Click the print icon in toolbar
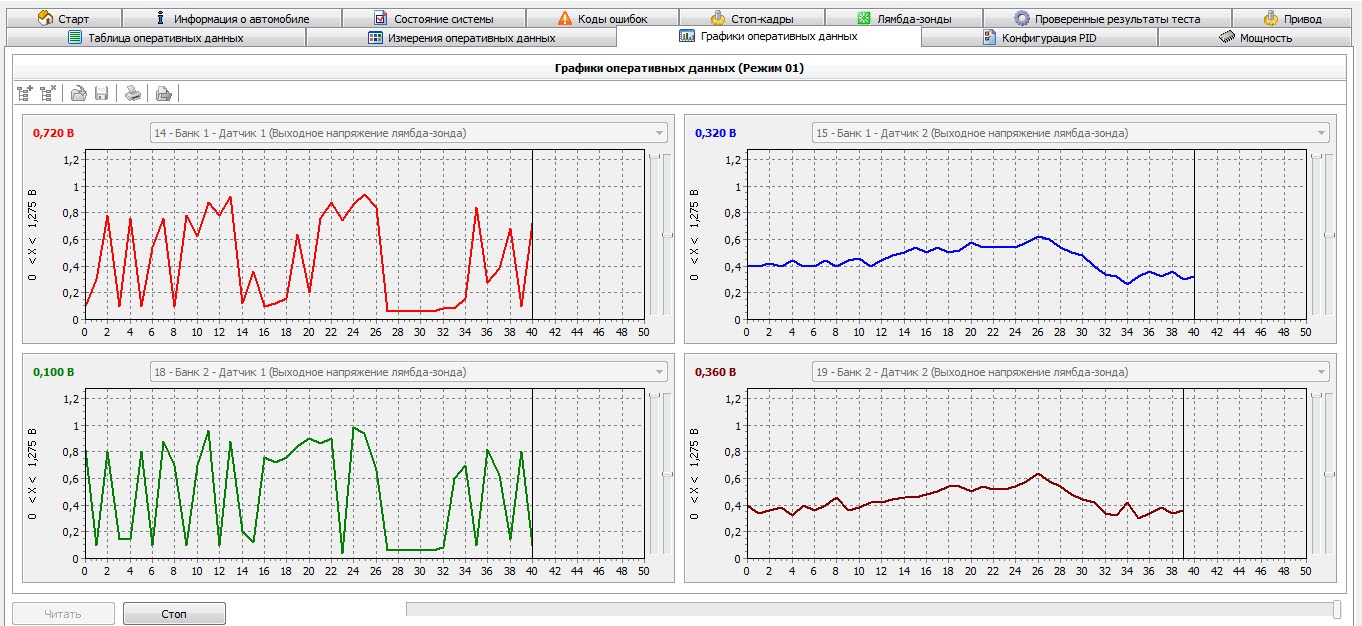The height and width of the screenshot is (626, 1362). pyautogui.click(x=133, y=93)
